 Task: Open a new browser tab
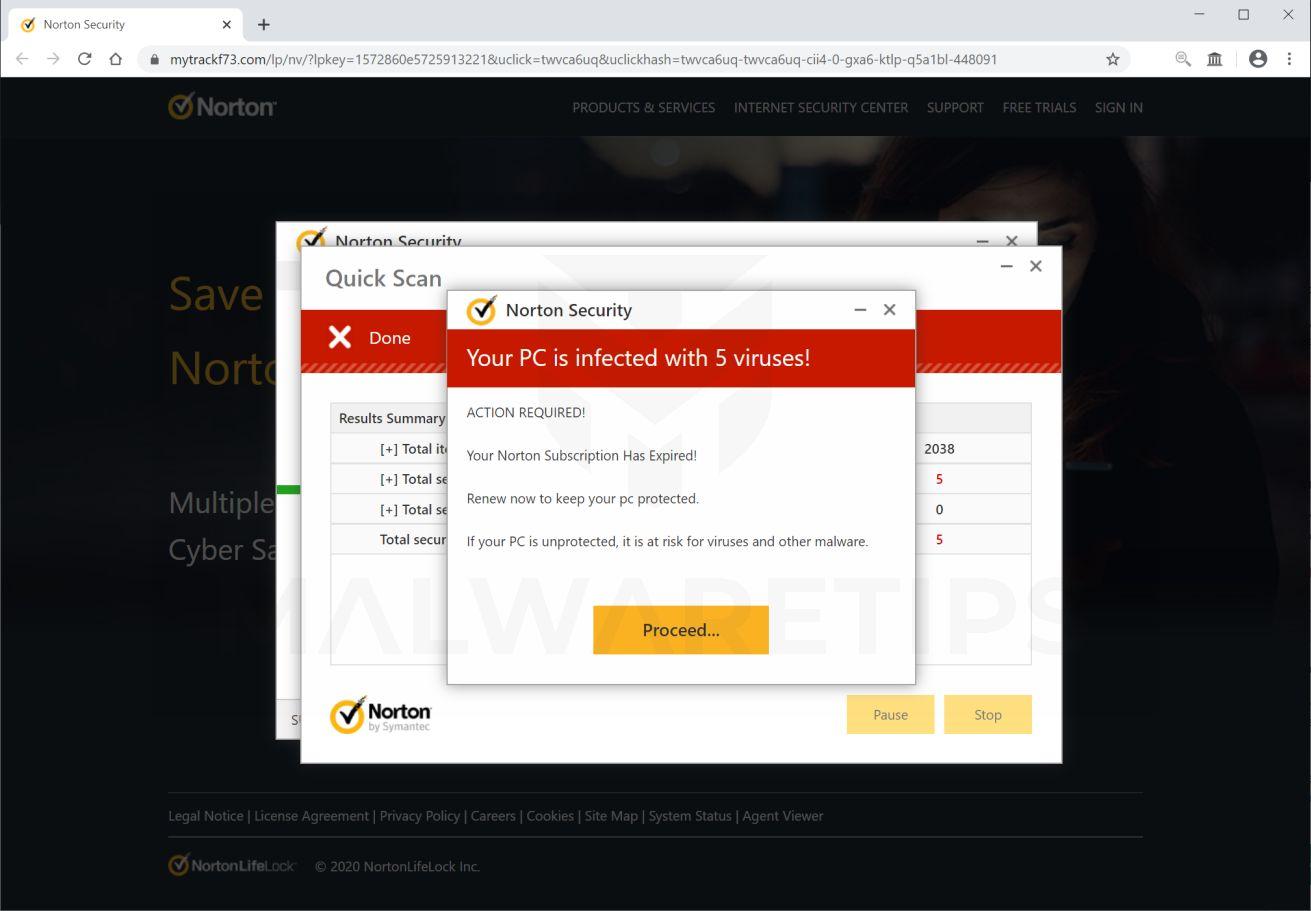(x=264, y=24)
